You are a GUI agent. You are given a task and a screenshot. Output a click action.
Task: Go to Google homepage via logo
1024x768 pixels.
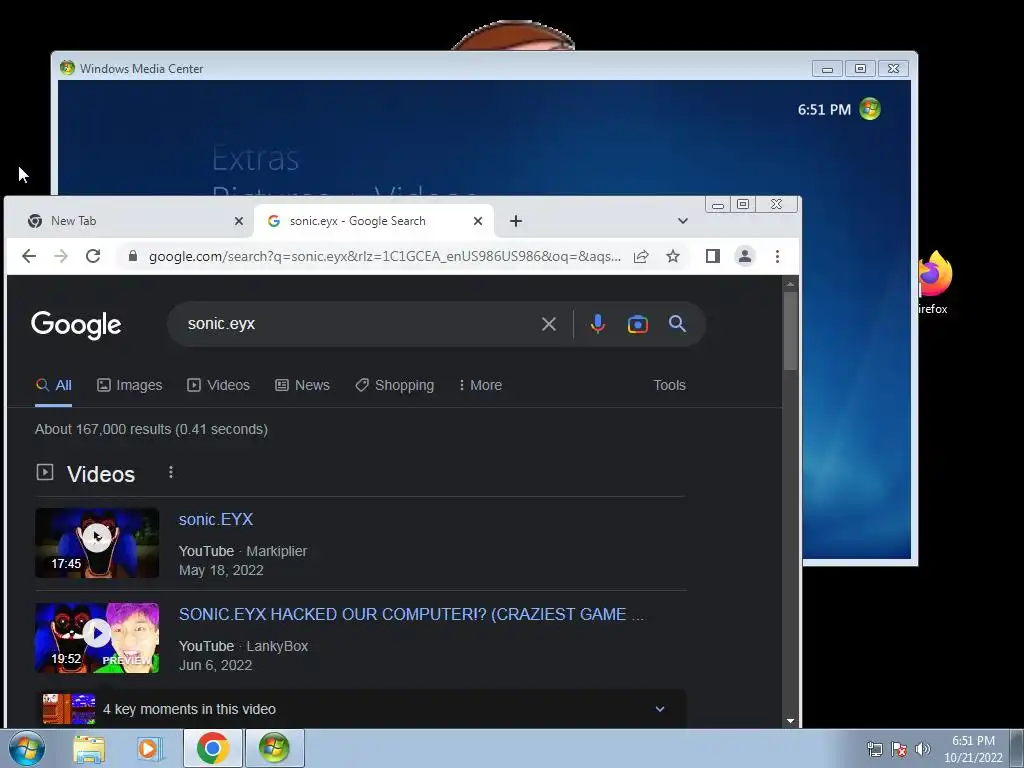click(76, 325)
